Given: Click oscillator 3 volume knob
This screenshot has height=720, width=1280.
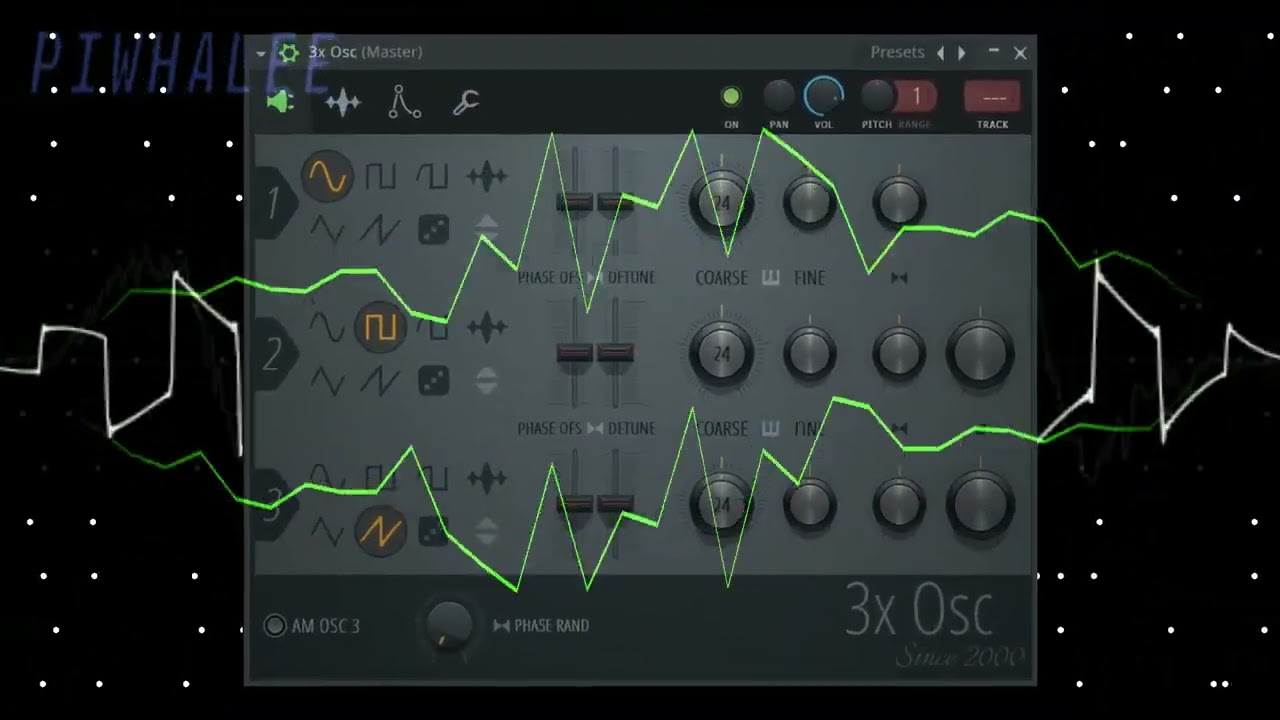Looking at the screenshot, I should [981, 505].
